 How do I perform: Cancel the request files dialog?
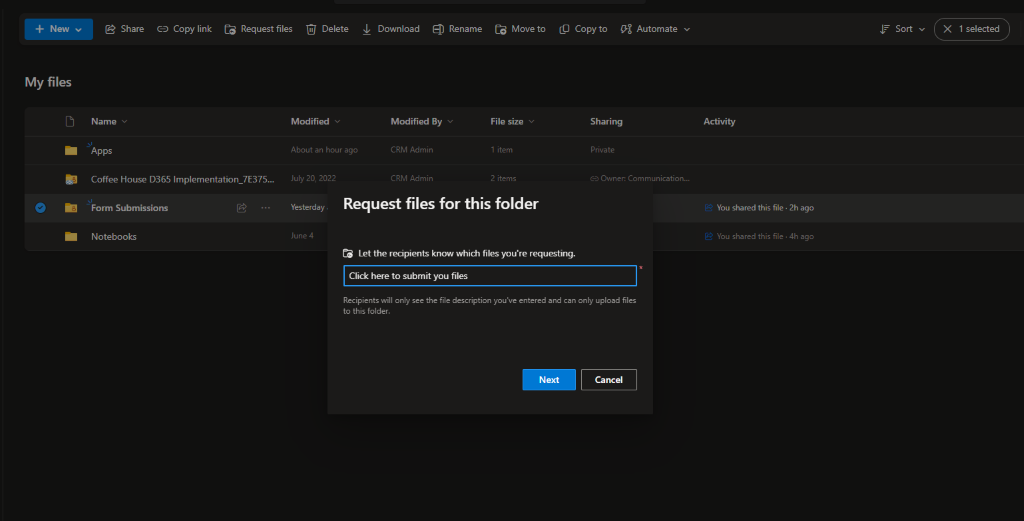click(608, 380)
